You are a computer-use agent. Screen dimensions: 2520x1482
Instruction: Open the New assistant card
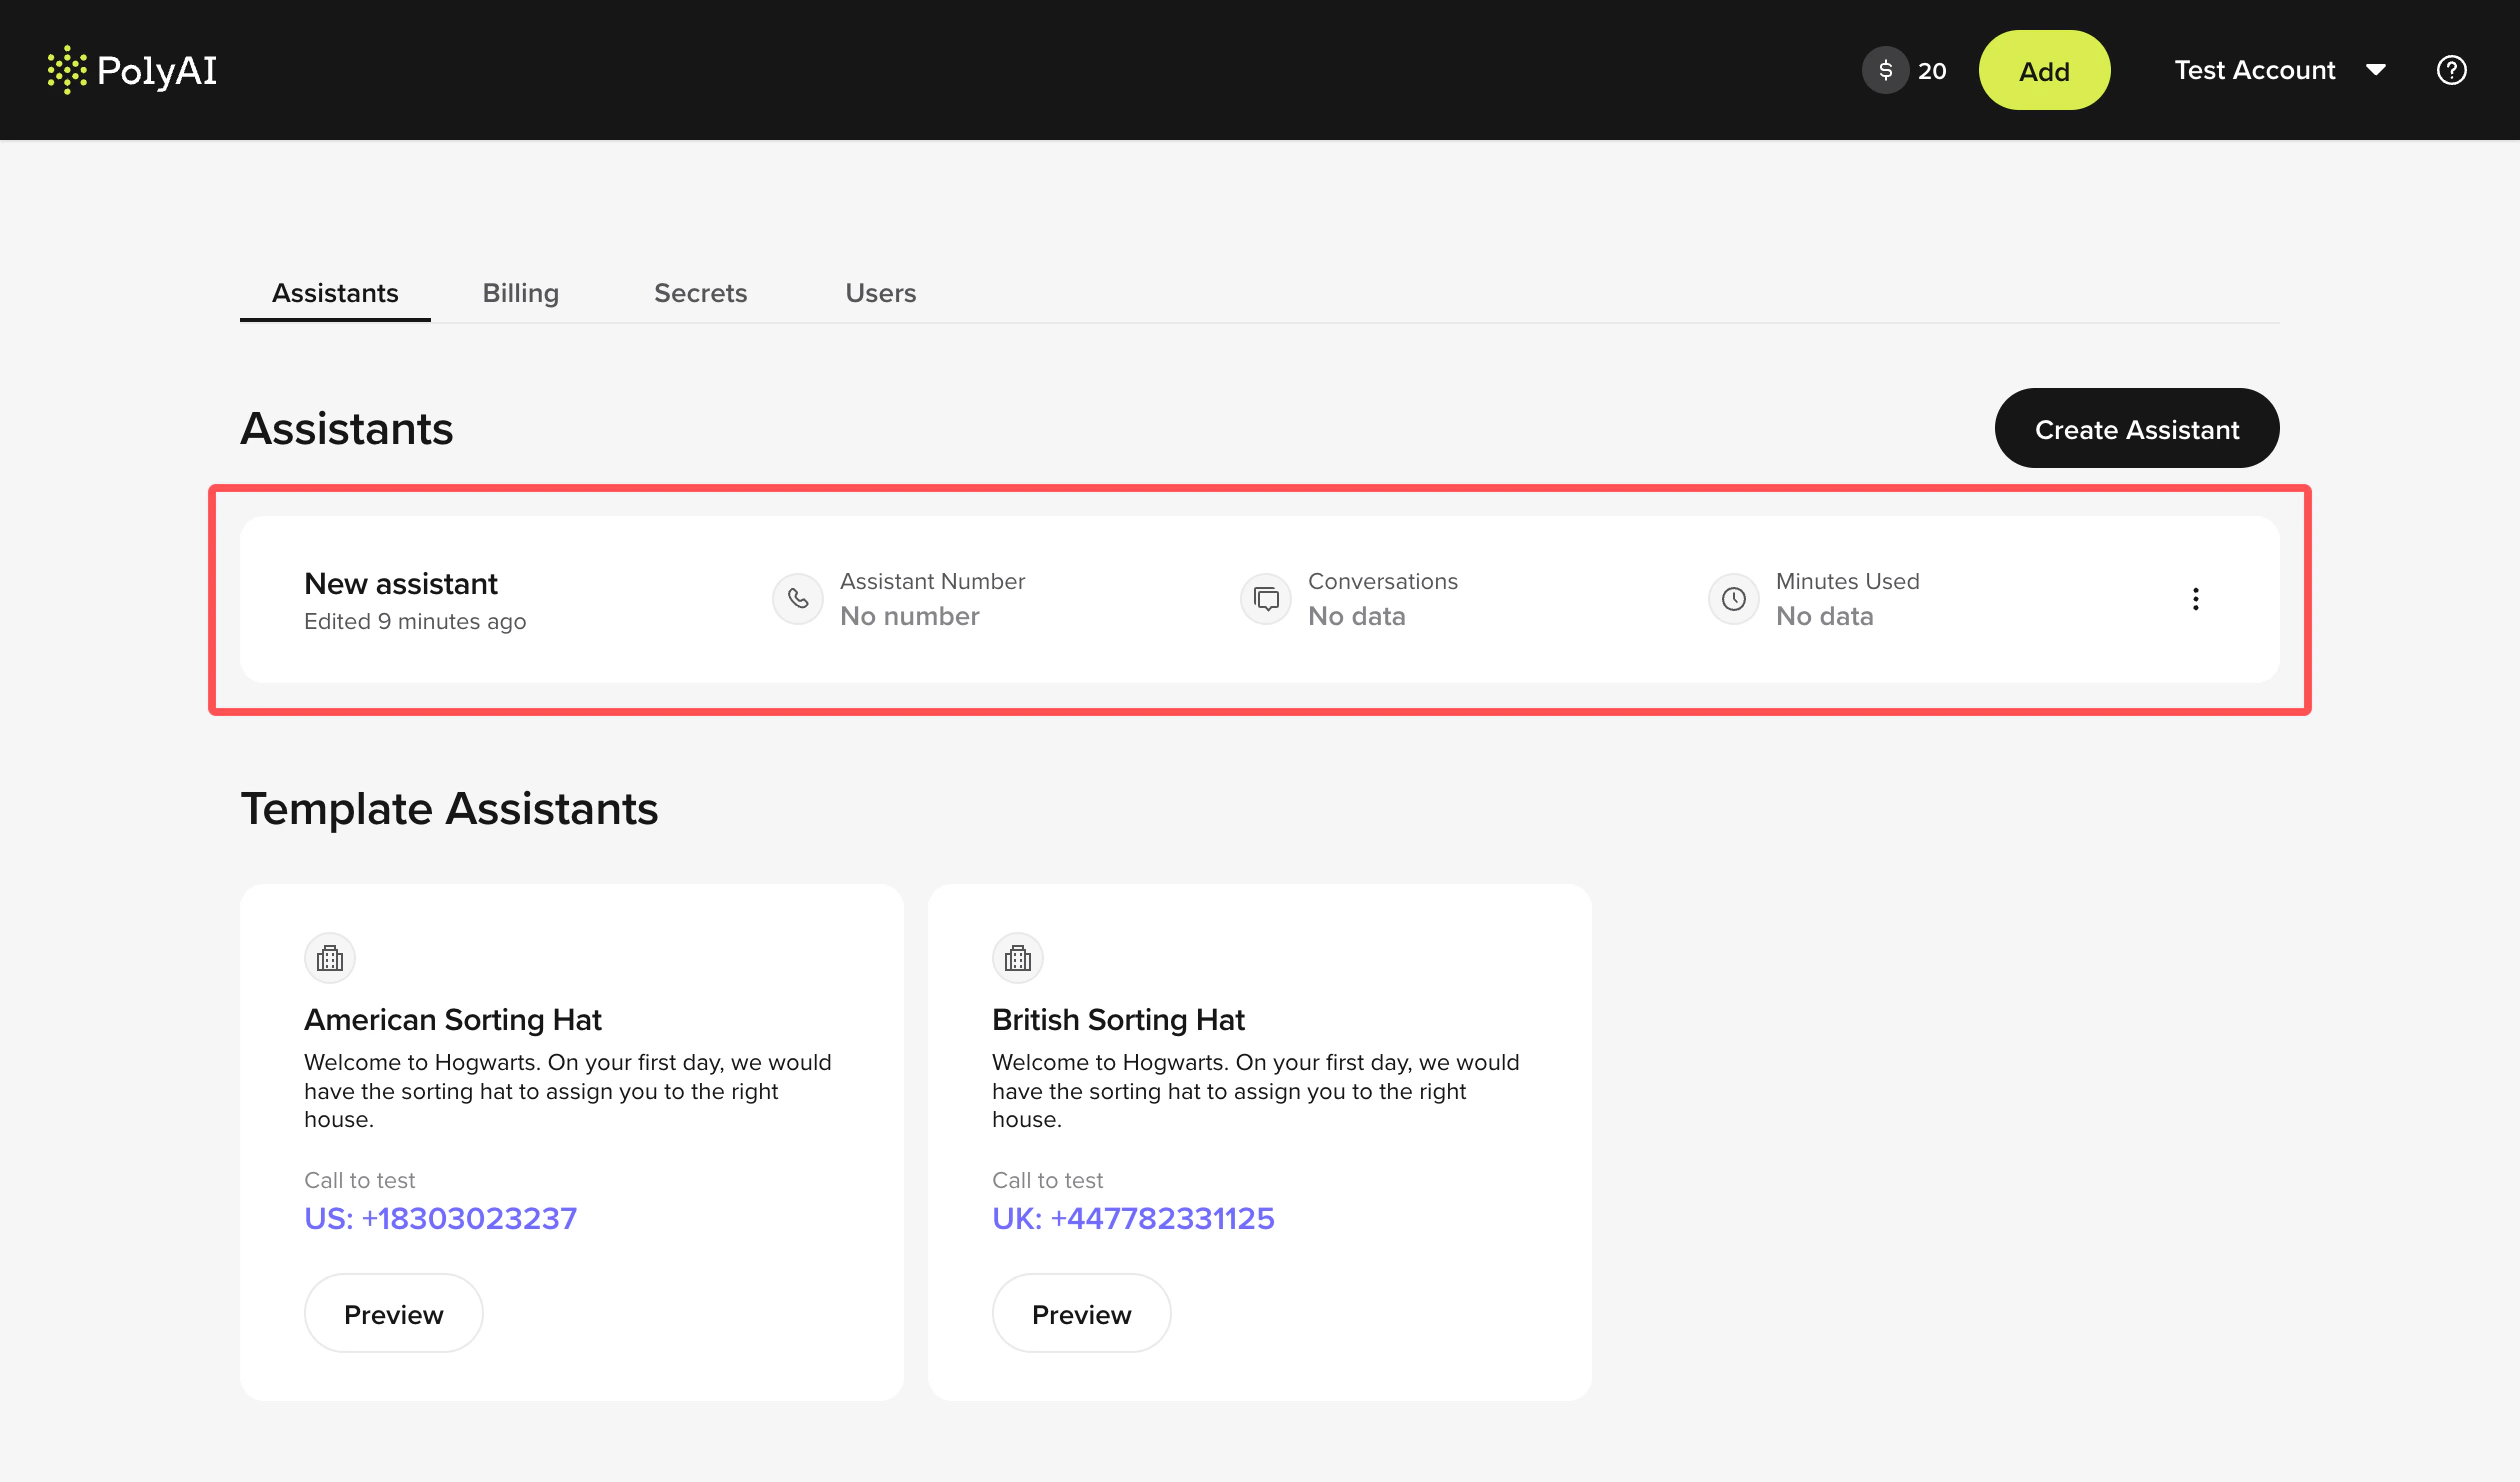click(401, 584)
